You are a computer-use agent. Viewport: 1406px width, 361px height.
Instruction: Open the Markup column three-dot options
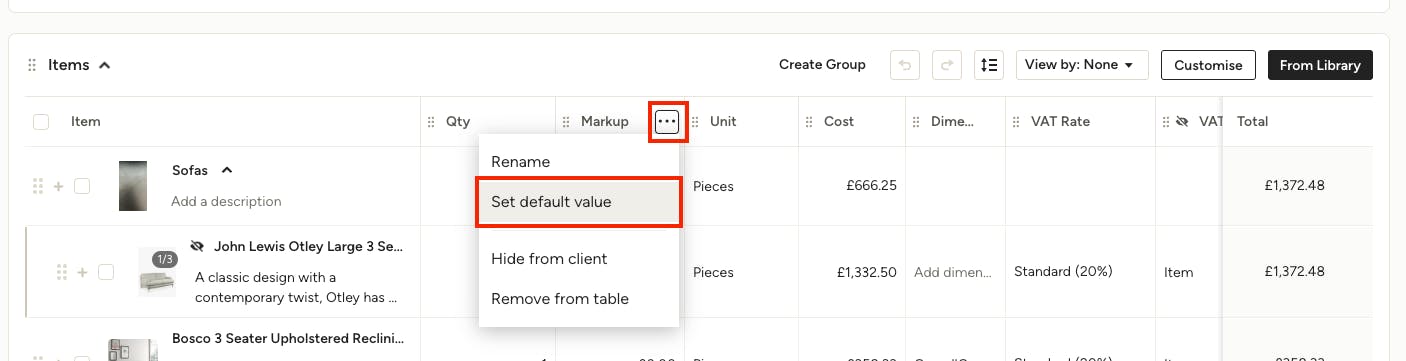[667, 122]
